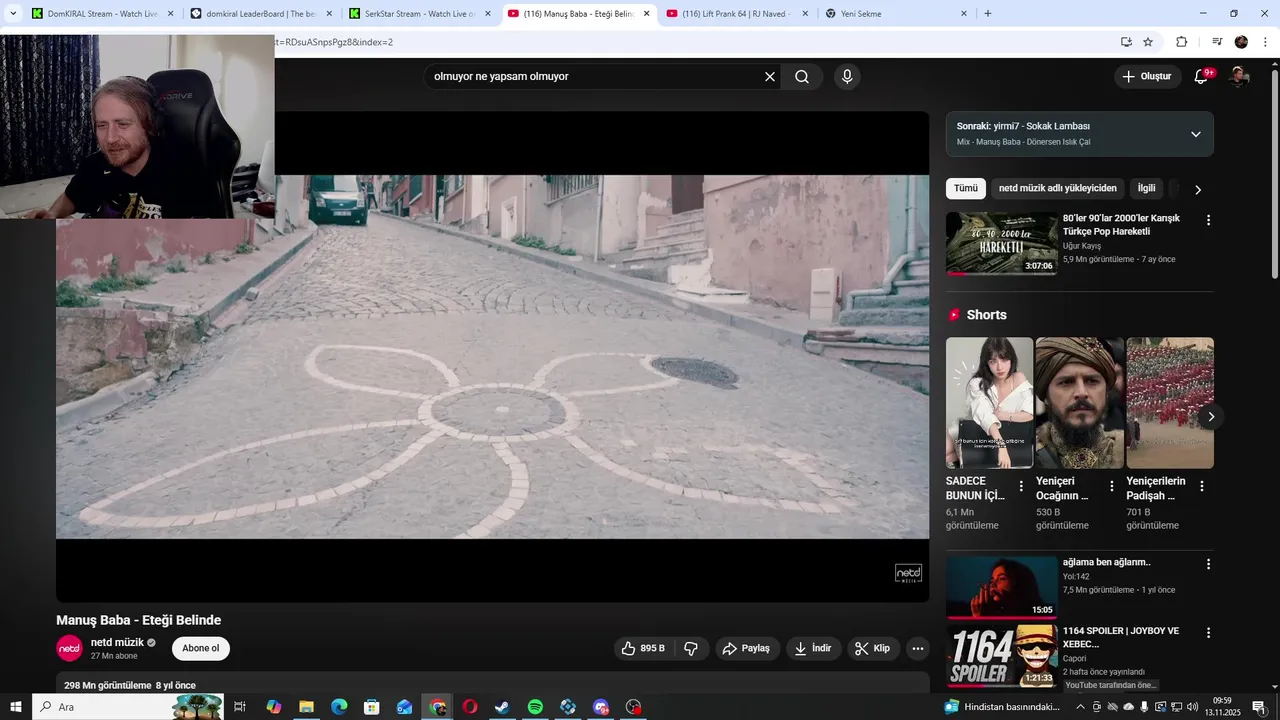The image size is (1280, 720).
Task: Select the İlgili filter chip
Action: tap(1146, 188)
